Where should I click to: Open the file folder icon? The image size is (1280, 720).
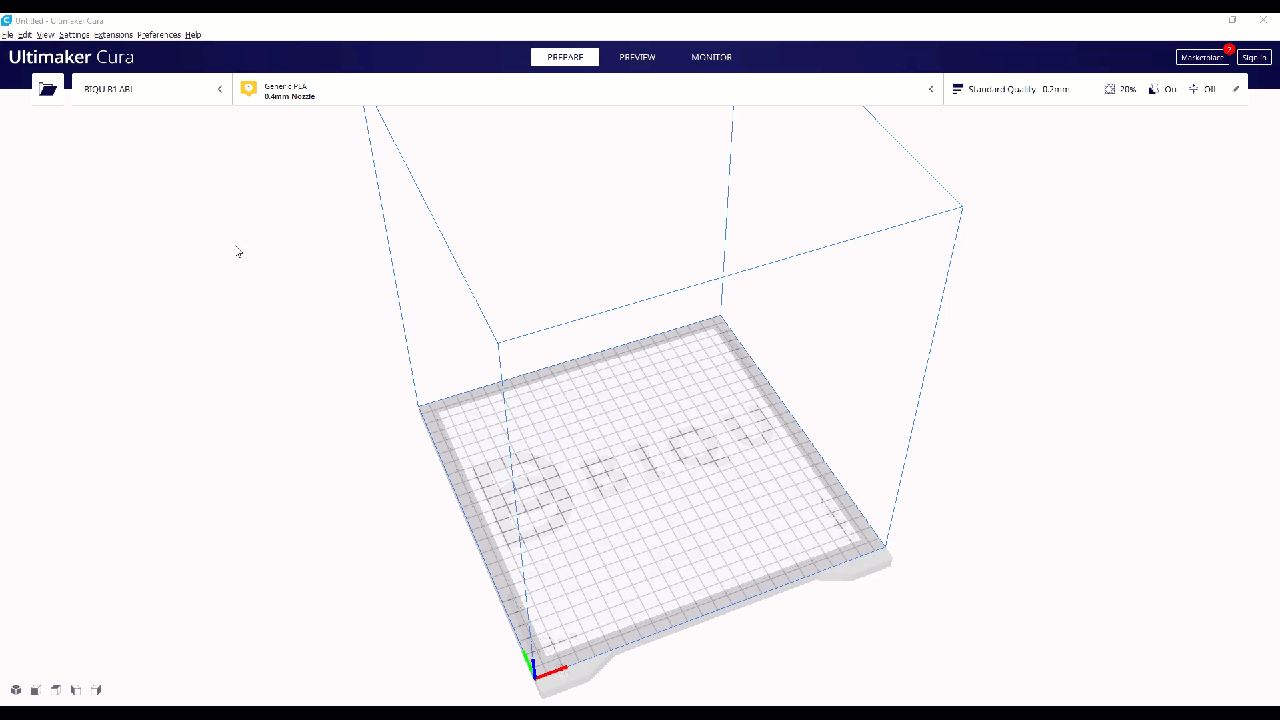tap(47, 89)
